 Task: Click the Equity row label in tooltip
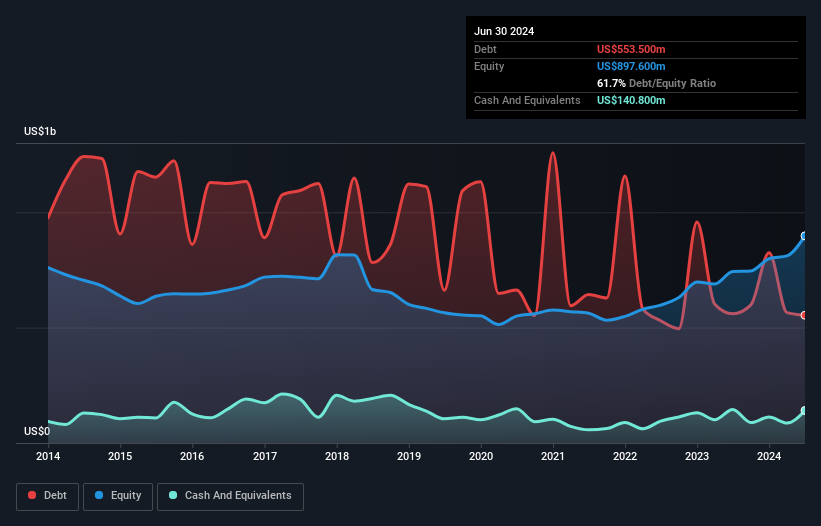pyautogui.click(x=489, y=66)
